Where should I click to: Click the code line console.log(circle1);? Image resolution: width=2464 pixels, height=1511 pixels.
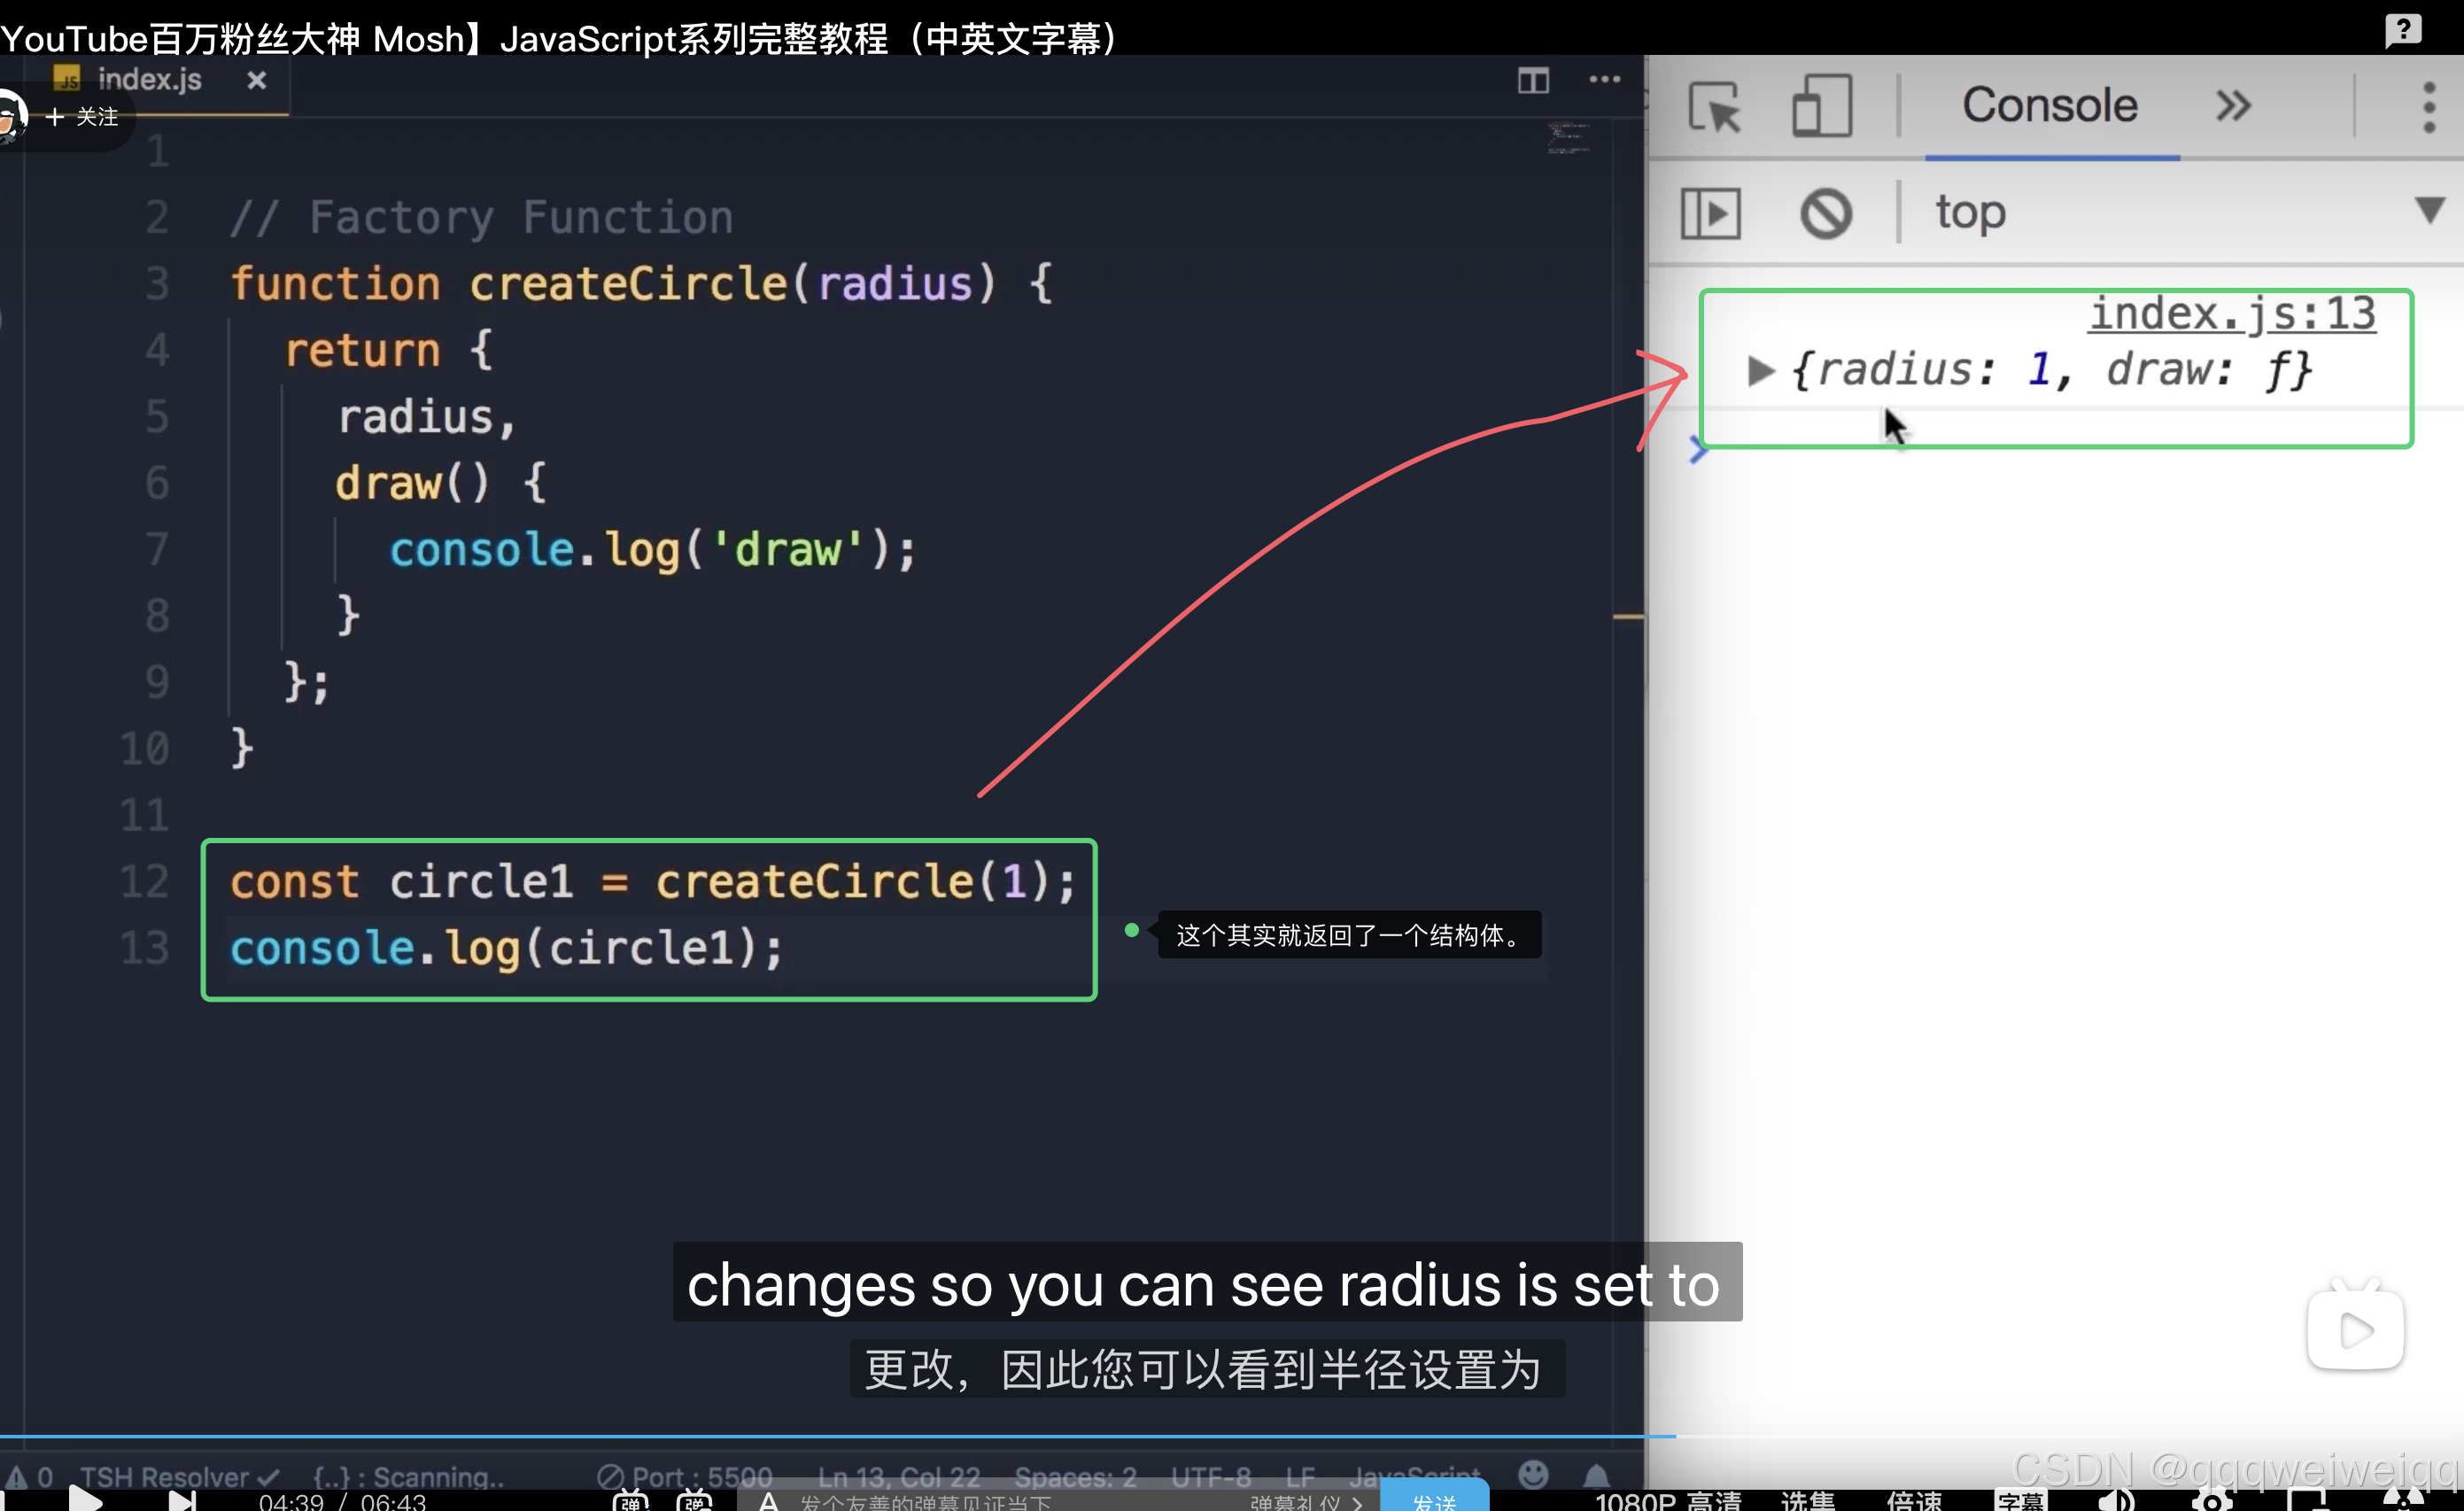[506, 948]
